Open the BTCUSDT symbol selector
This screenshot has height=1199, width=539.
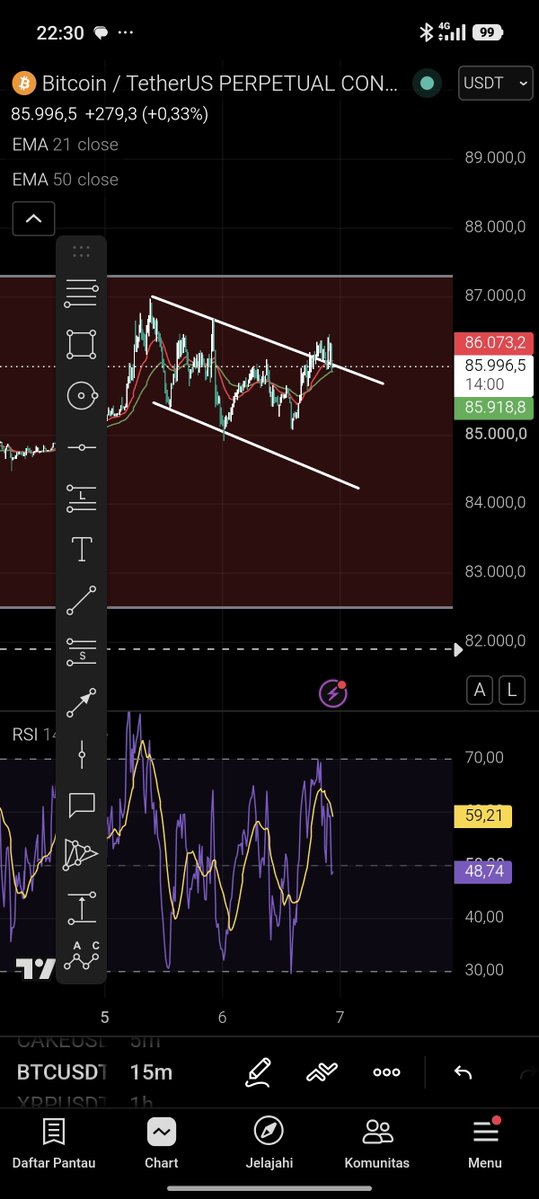(62, 1072)
